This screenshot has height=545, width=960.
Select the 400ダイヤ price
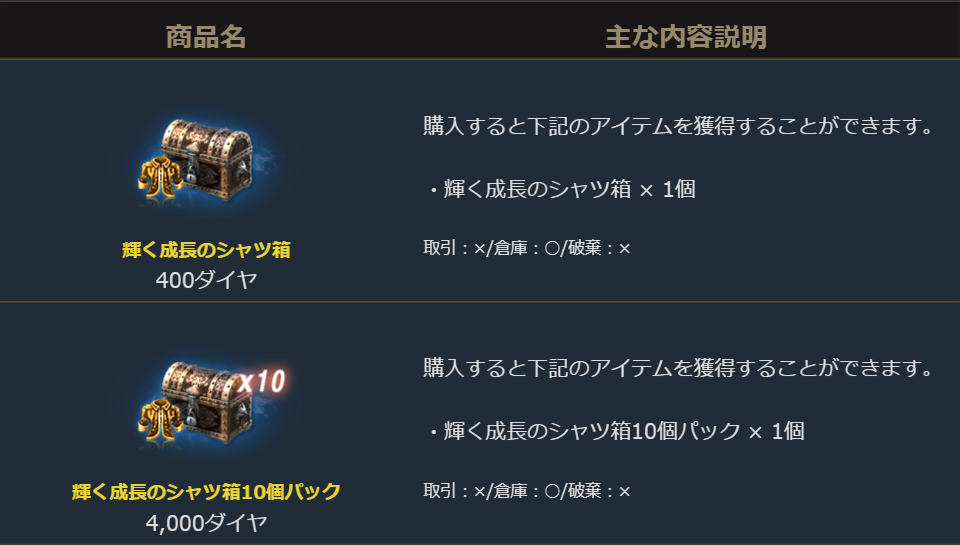(x=206, y=280)
